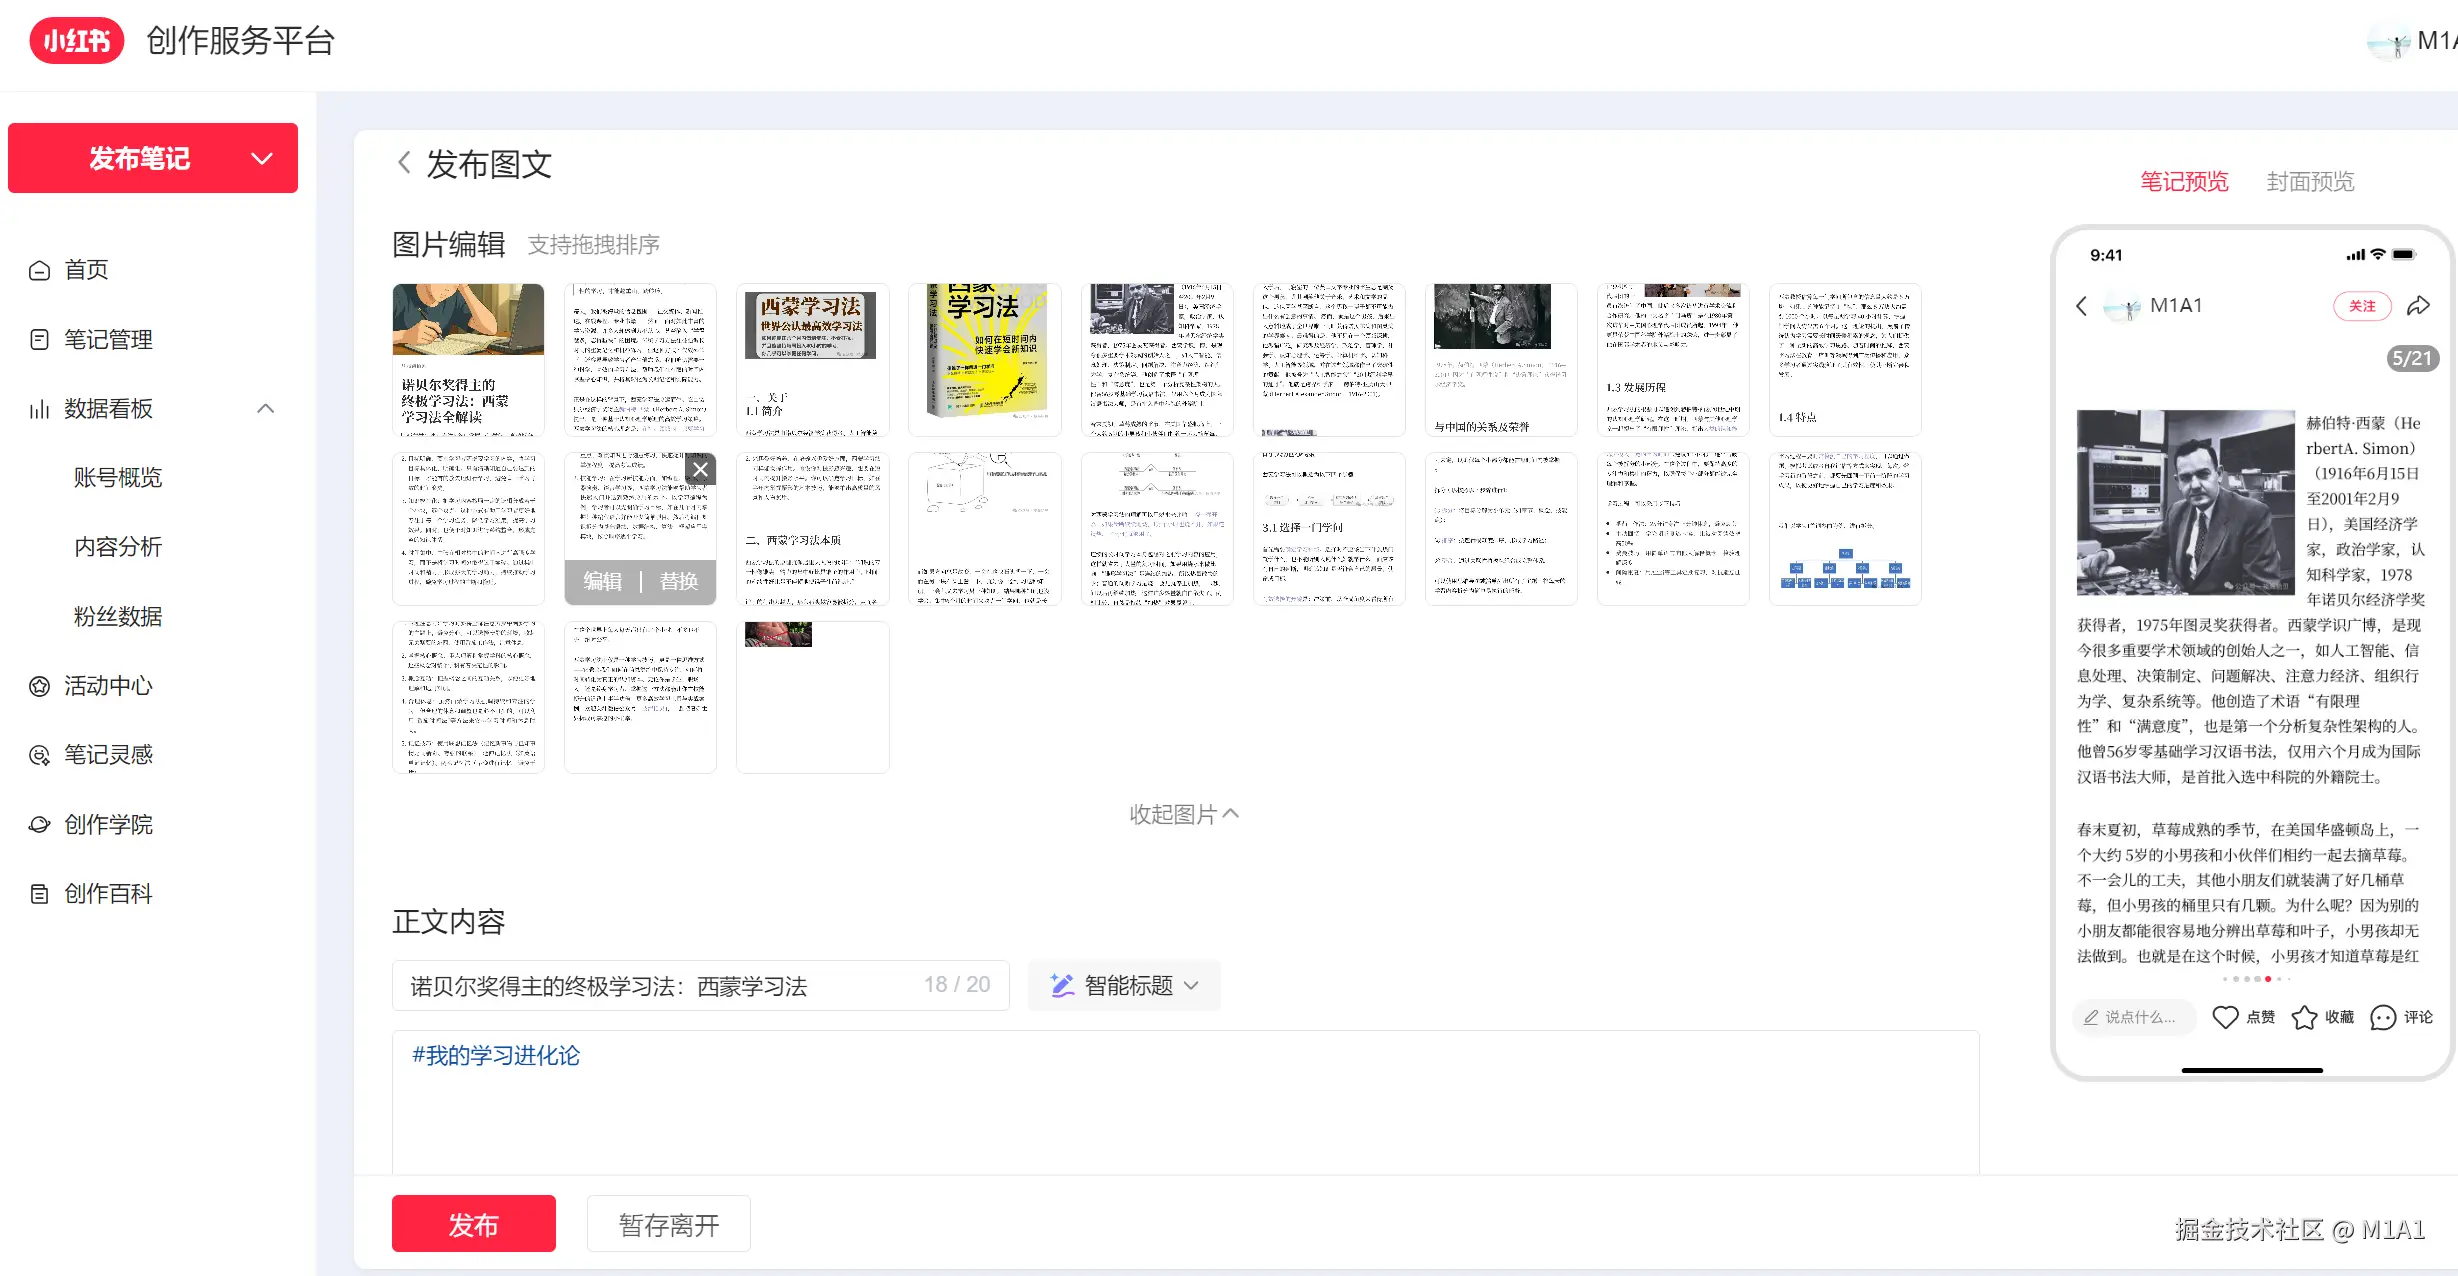Toggle the 关注 follow button in preview
The width and height of the screenshot is (2458, 1276).
coord(2362,306)
